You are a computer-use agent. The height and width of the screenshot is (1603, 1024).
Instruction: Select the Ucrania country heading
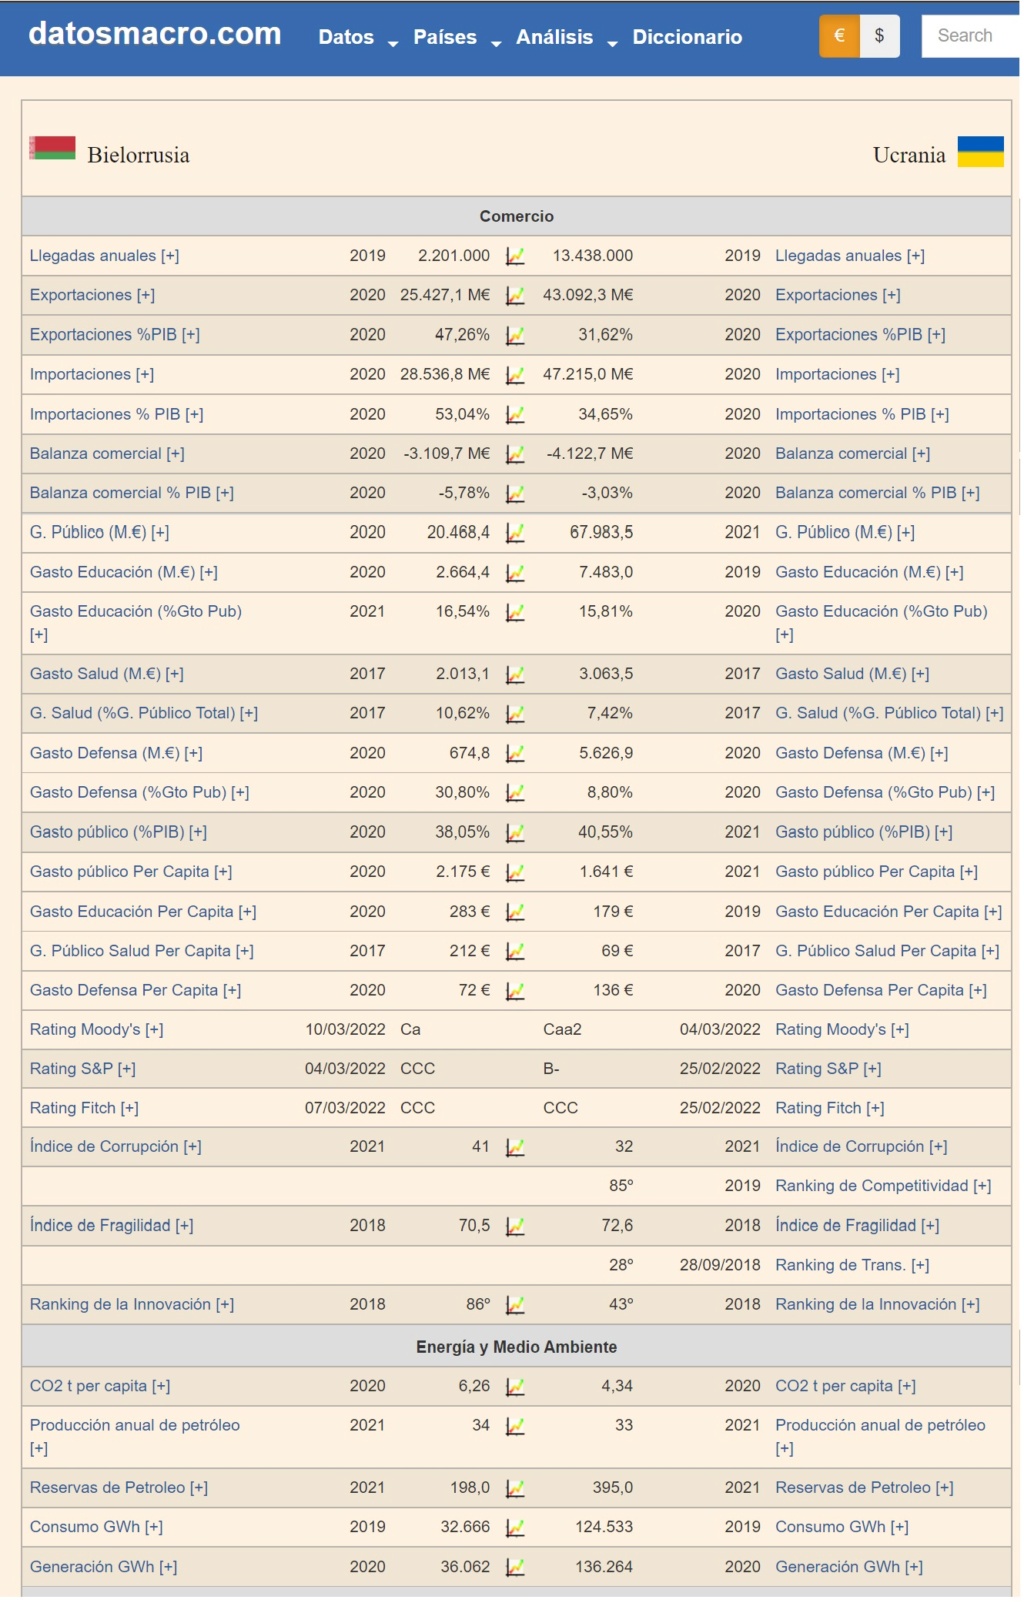coord(911,156)
